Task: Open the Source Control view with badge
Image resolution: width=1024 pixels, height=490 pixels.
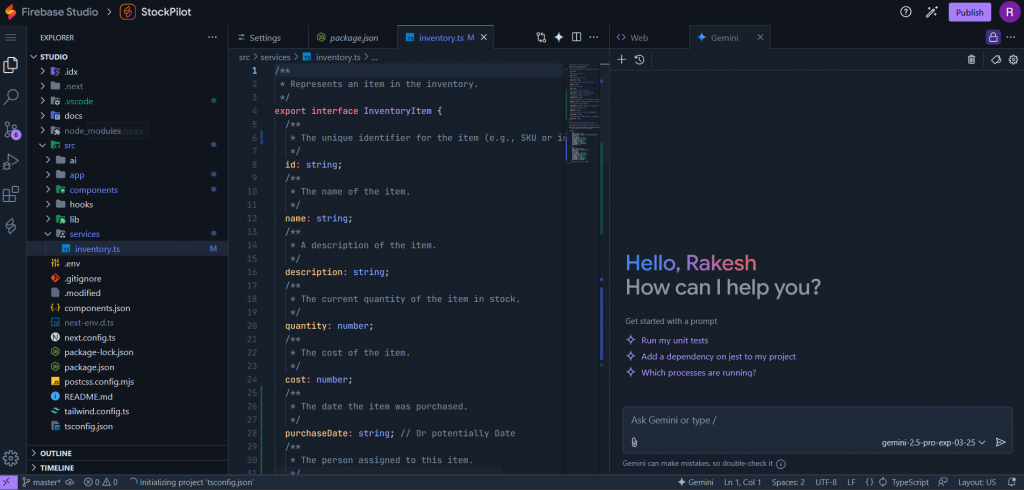Action: point(10,129)
